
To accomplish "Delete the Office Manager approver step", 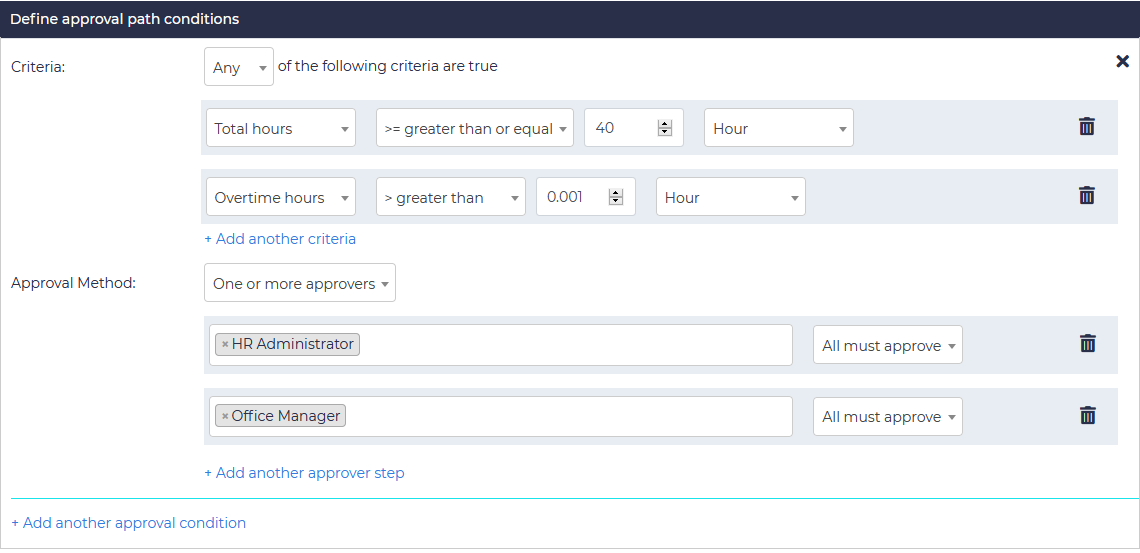I will click(x=1088, y=416).
